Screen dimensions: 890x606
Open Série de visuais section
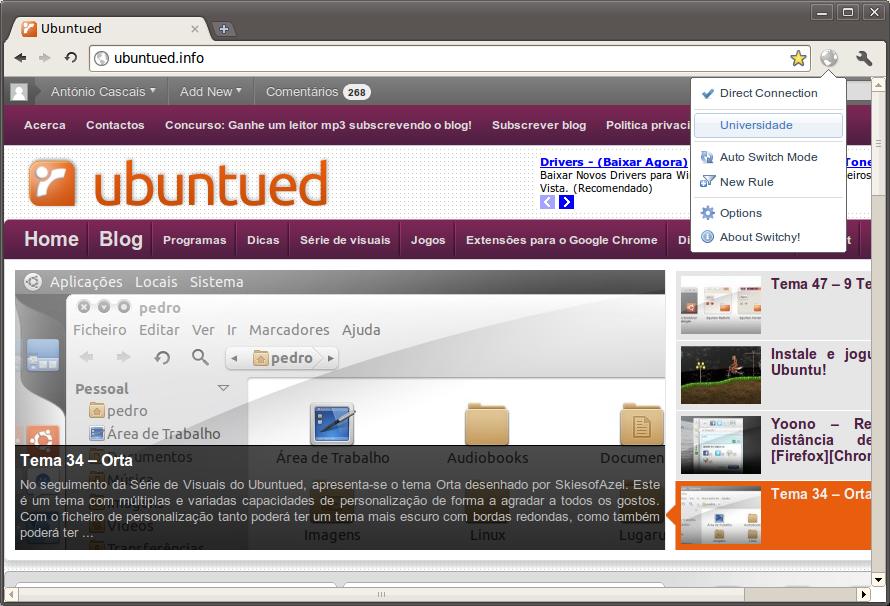point(345,240)
